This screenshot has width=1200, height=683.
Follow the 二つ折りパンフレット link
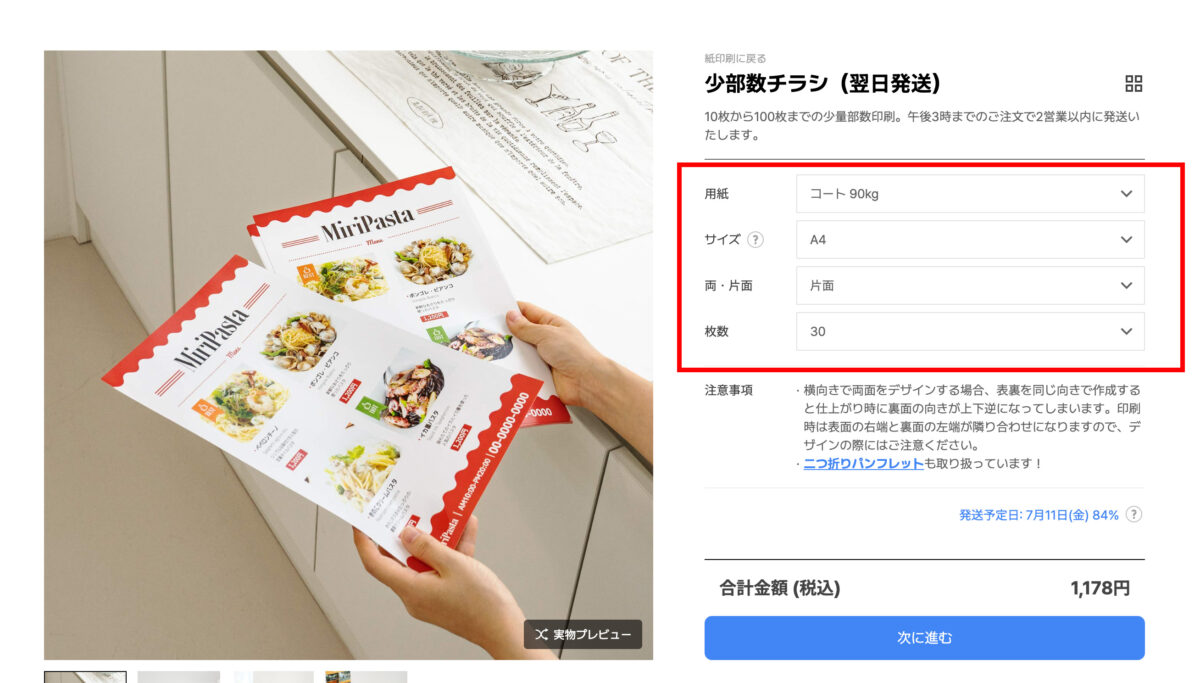pyautogui.click(x=863, y=464)
